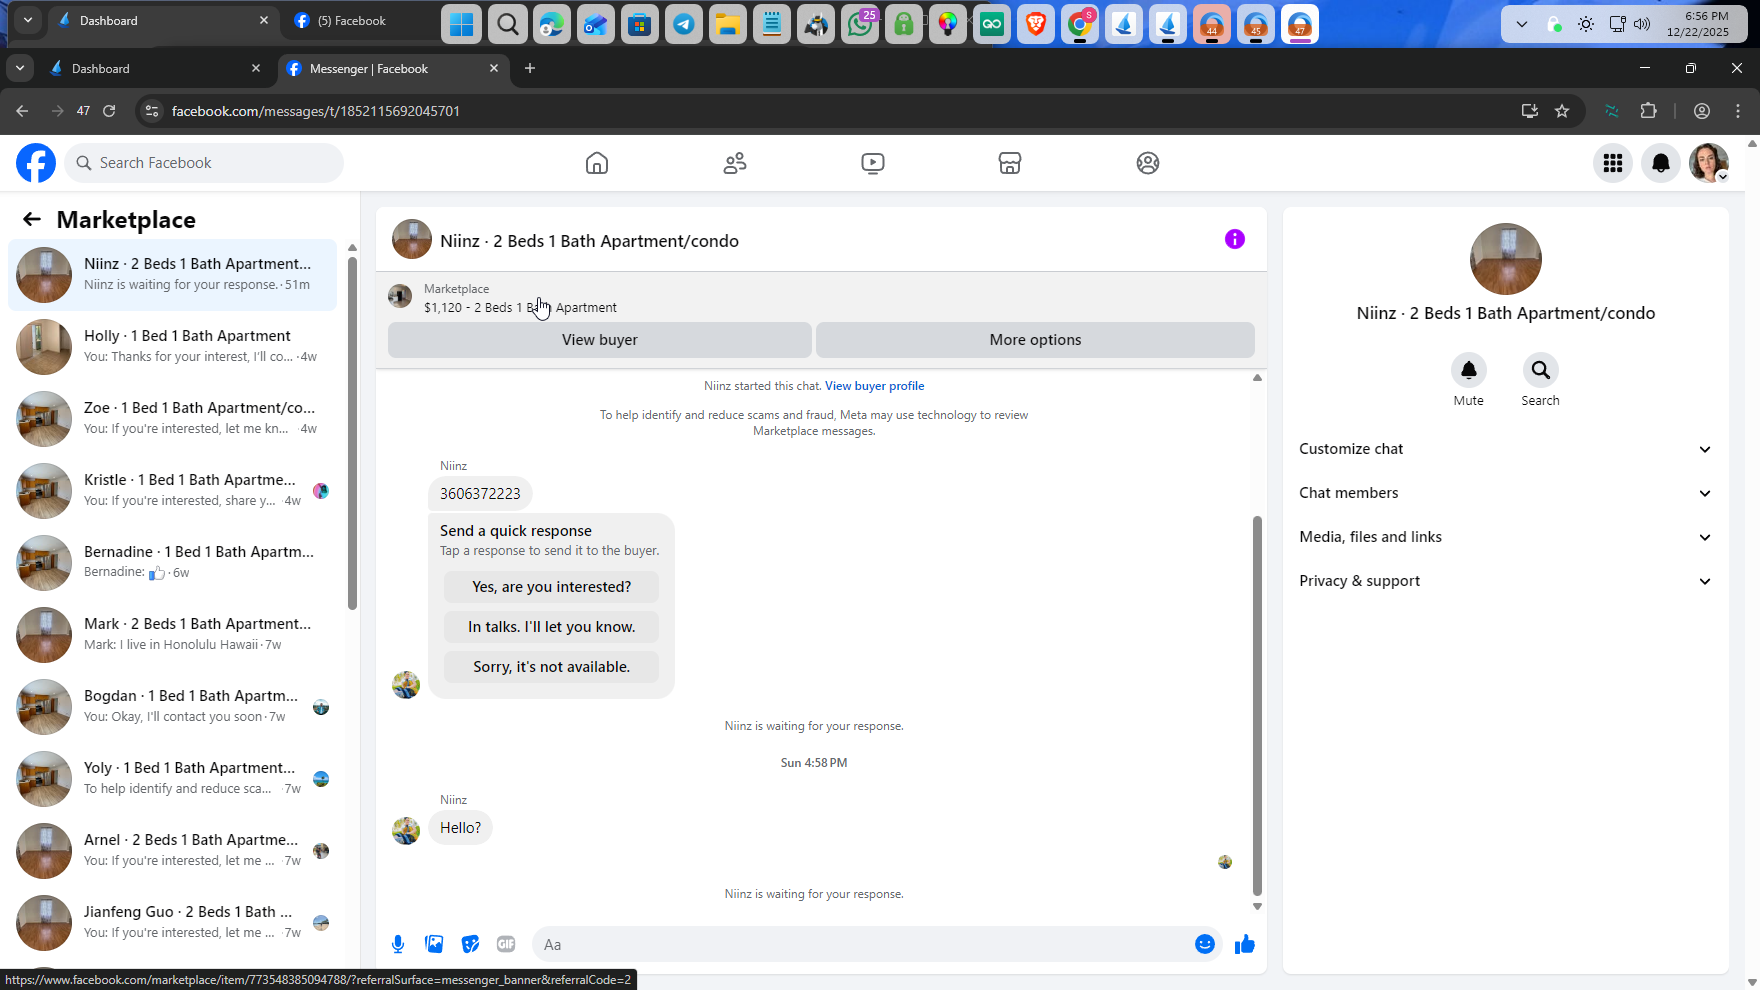The image size is (1760, 990).
Task: Expand Media, files and links section
Action: click(1506, 537)
